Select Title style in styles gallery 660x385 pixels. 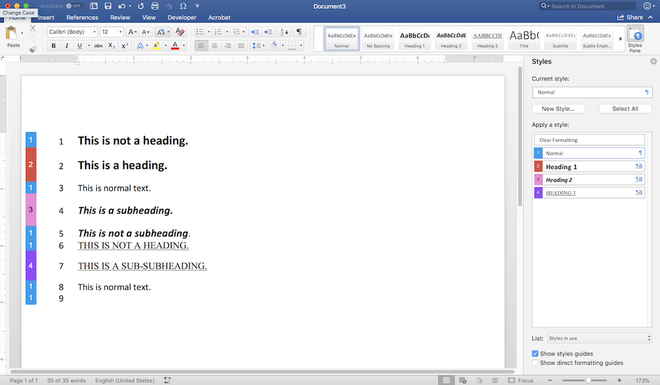524,39
